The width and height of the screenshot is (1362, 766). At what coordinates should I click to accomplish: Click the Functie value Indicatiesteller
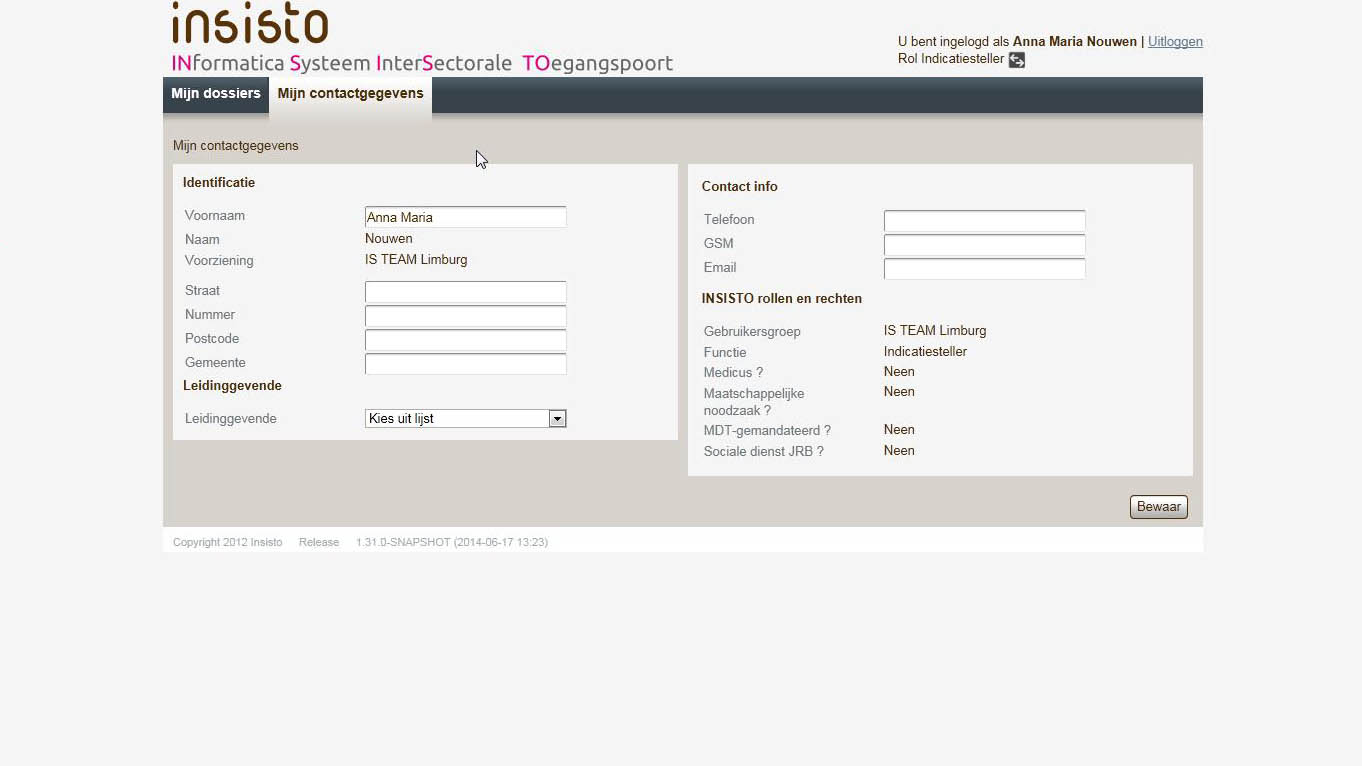[x=925, y=352]
